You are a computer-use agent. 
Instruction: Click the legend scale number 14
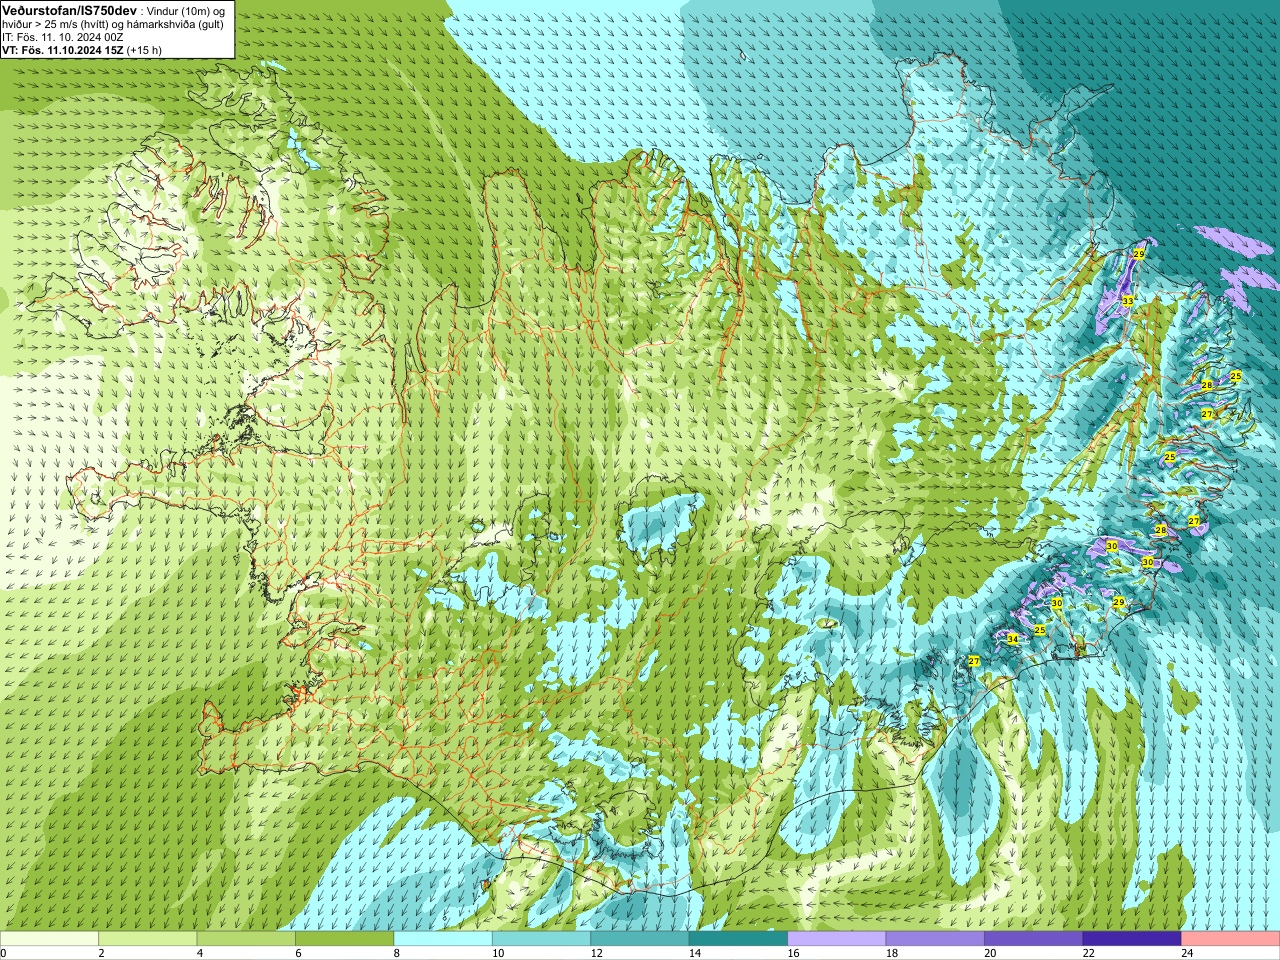pyautogui.click(x=695, y=953)
